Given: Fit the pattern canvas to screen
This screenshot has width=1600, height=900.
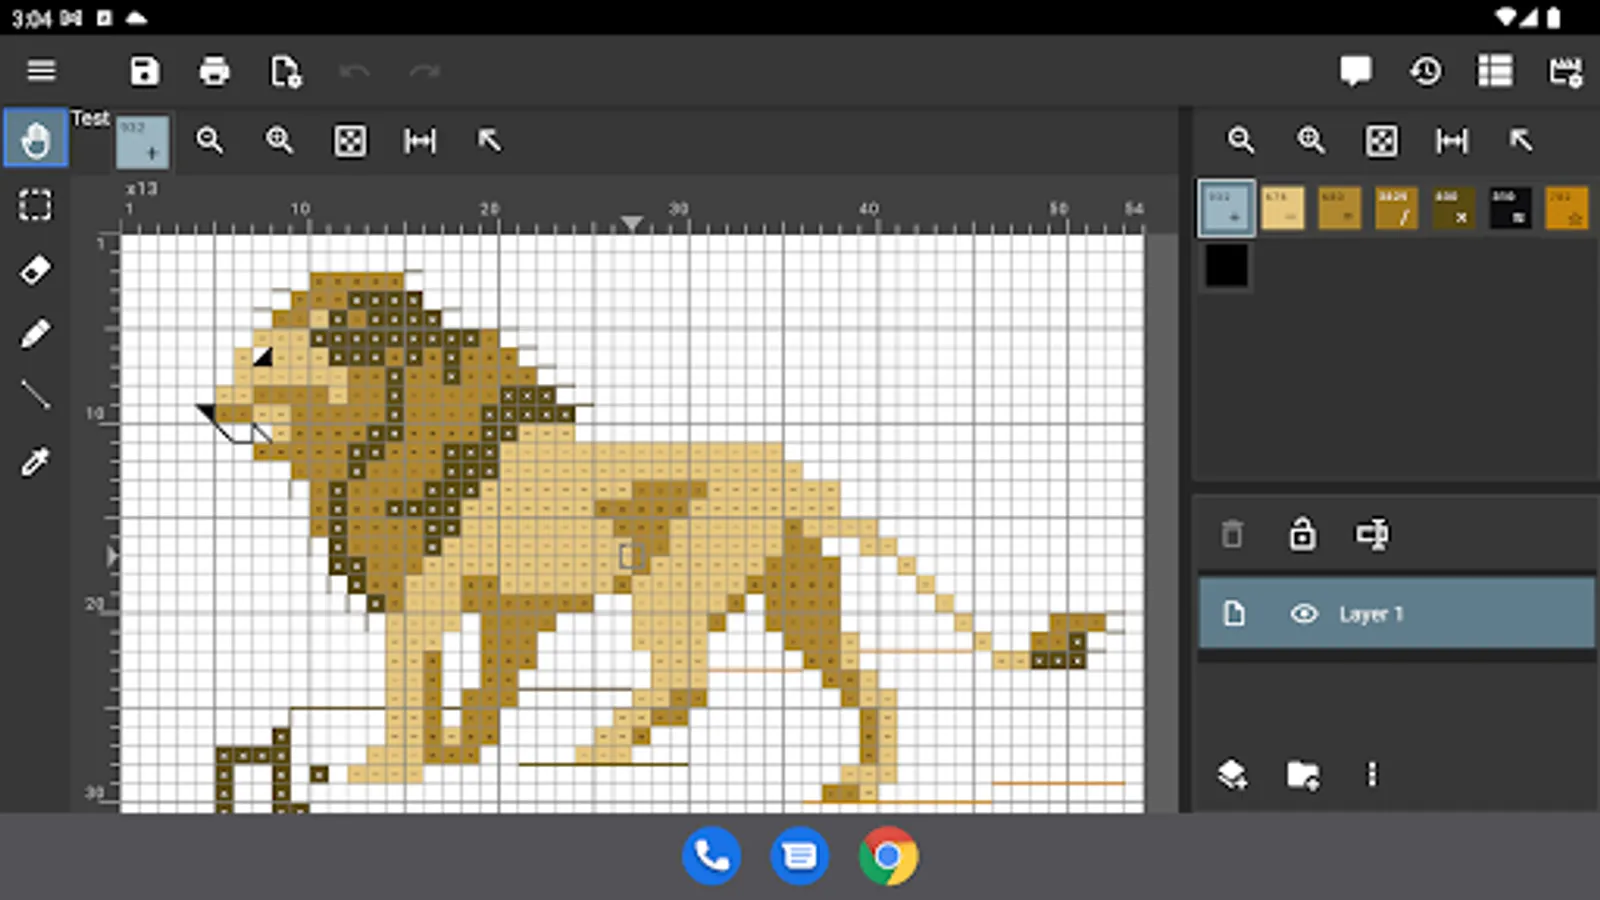Looking at the screenshot, I should coord(350,141).
